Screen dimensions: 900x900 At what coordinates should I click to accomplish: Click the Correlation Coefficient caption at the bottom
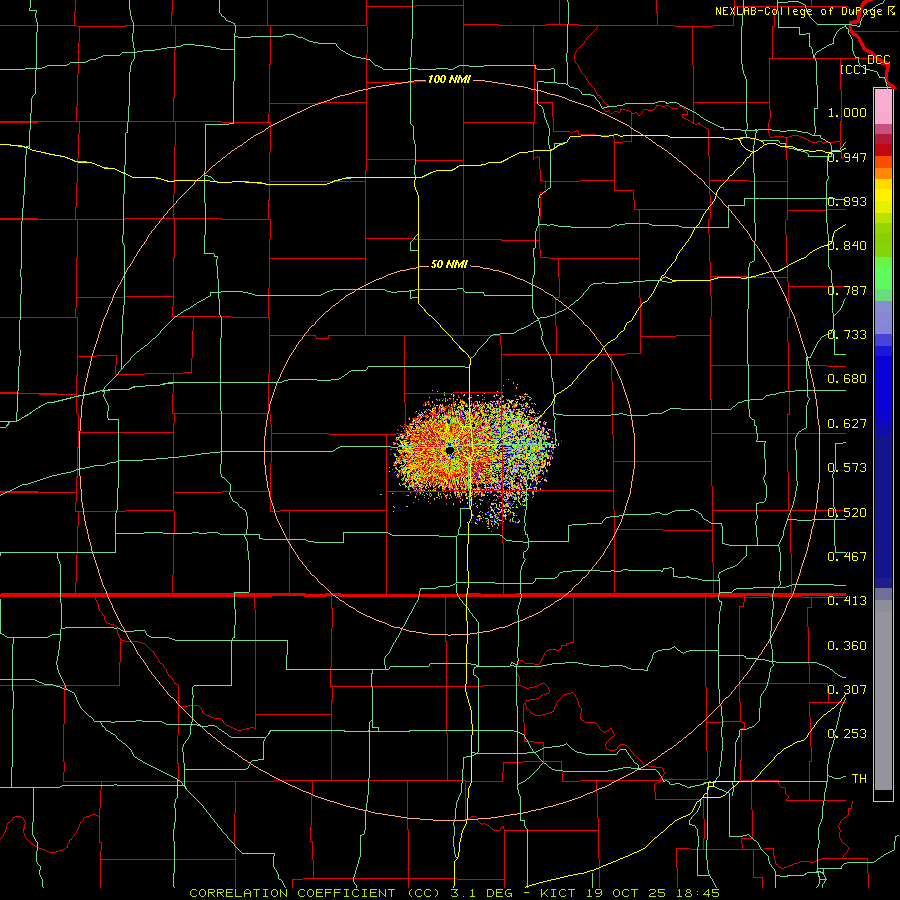(455, 893)
